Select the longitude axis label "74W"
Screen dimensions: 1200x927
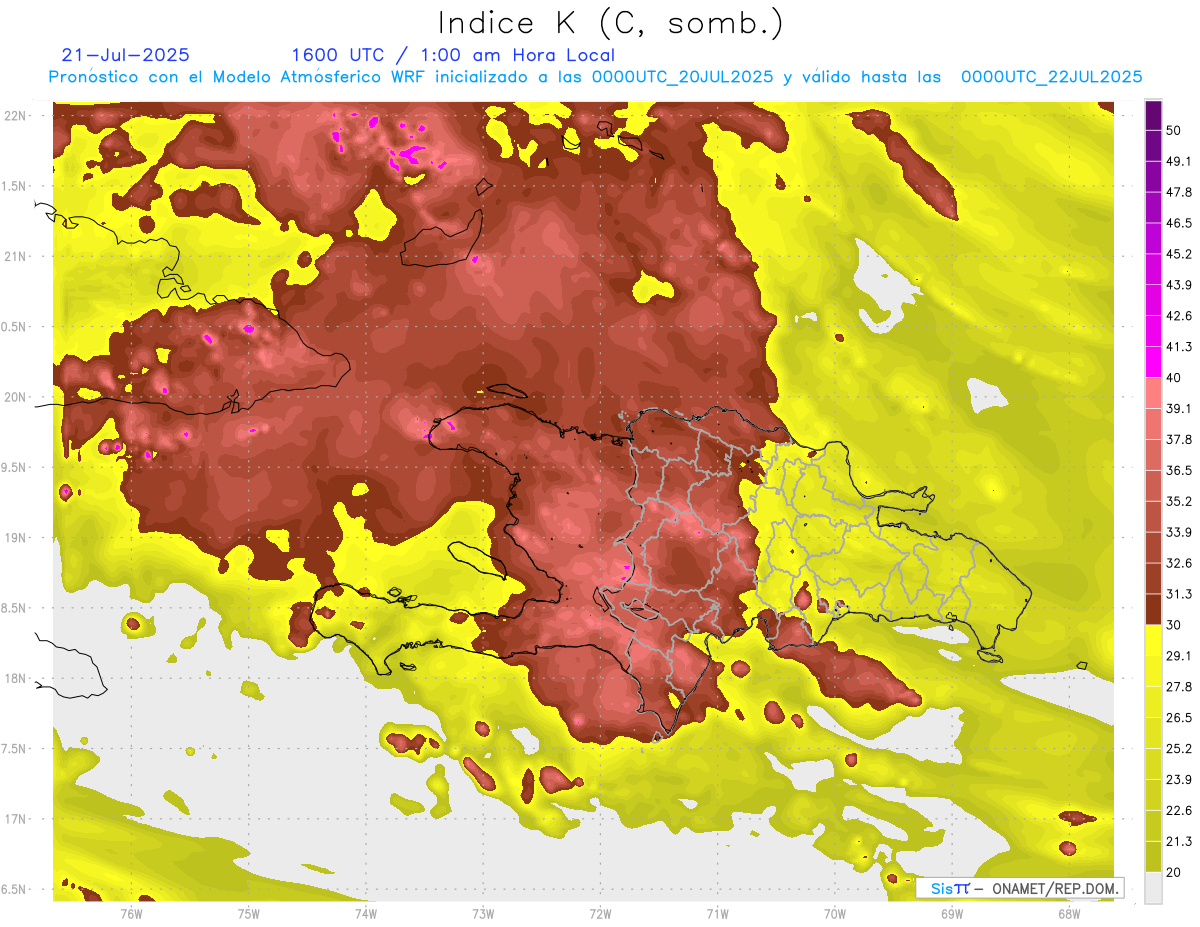point(366,913)
